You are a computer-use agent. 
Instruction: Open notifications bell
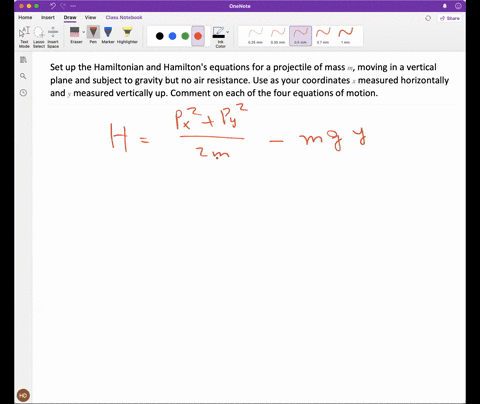click(x=445, y=6)
